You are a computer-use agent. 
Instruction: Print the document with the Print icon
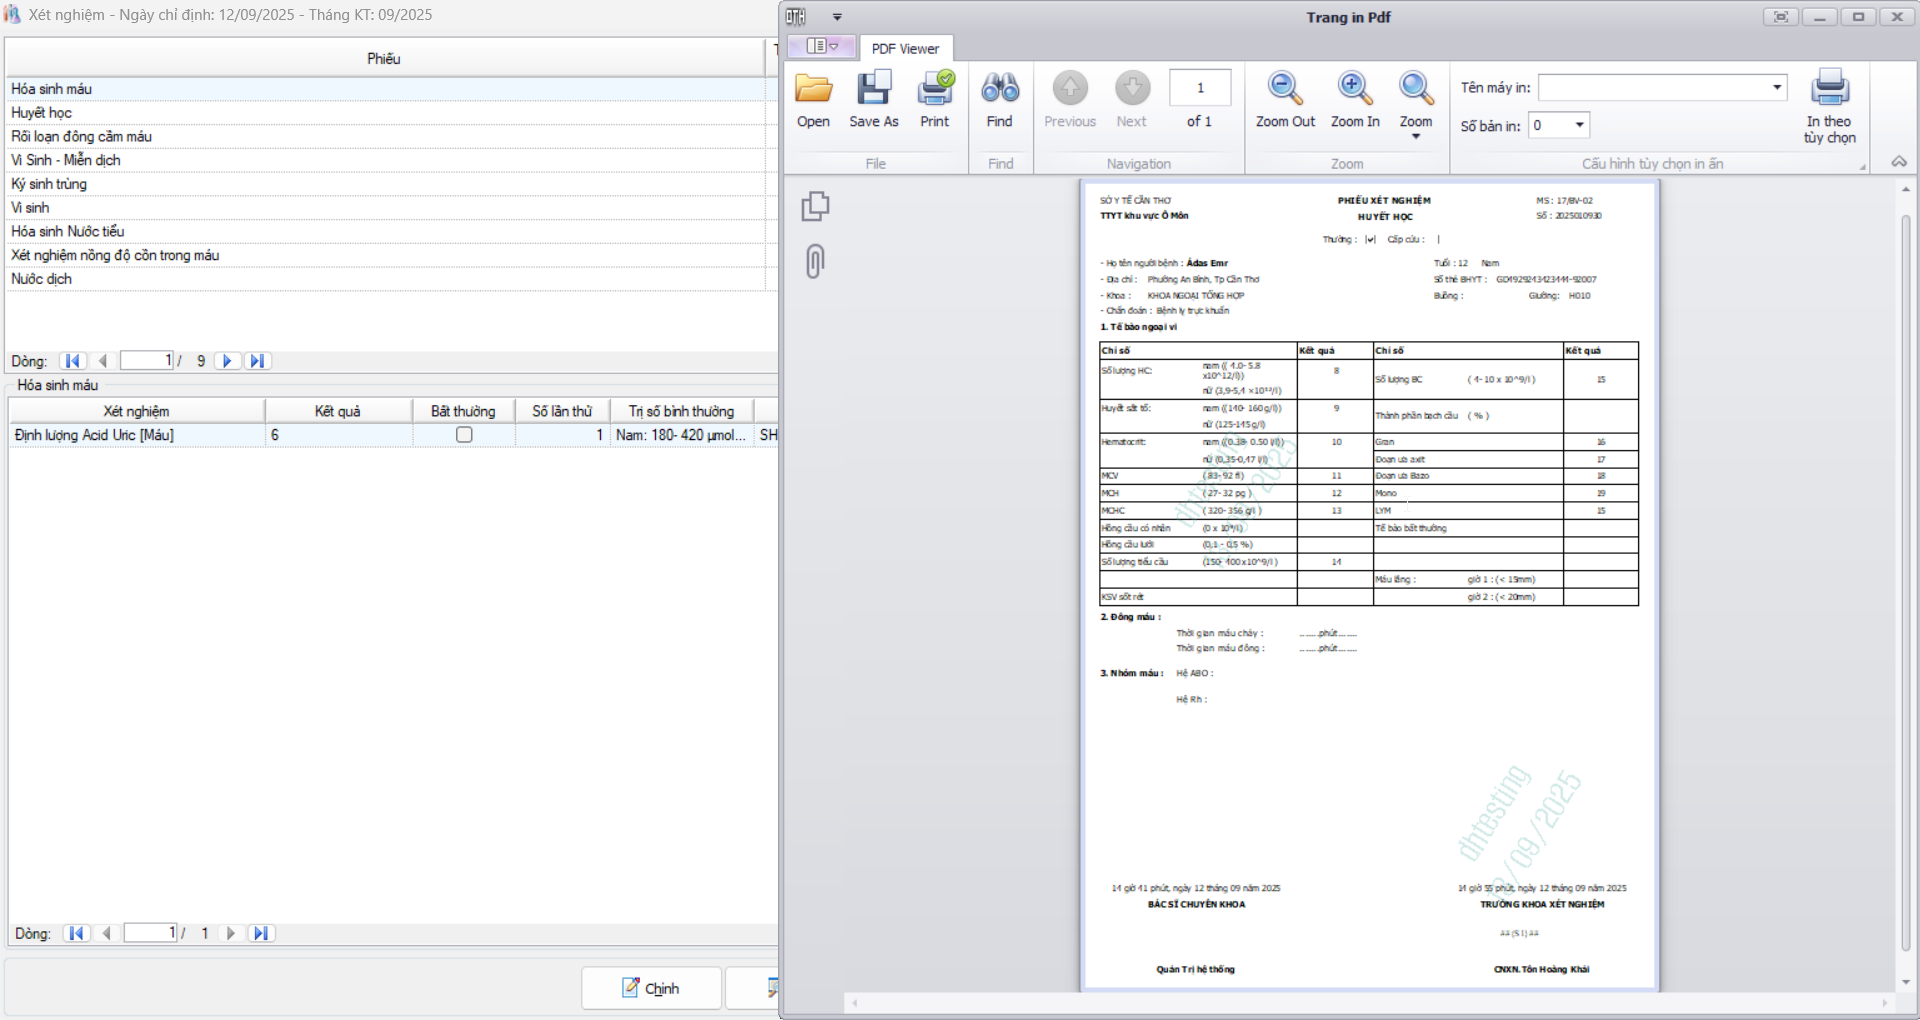(935, 90)
